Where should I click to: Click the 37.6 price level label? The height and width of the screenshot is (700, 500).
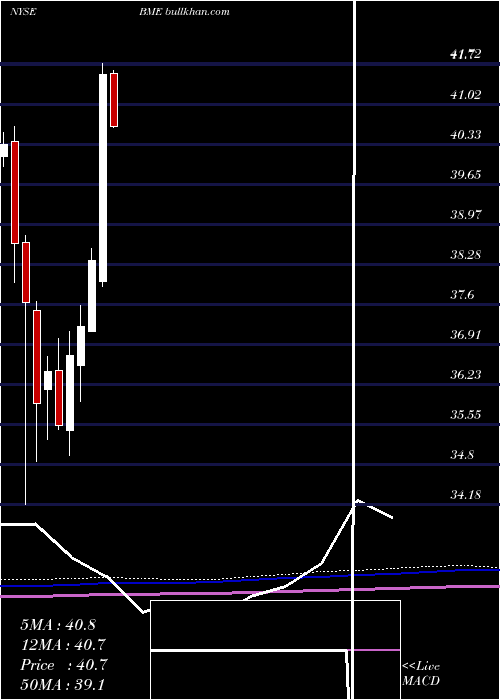464,295
